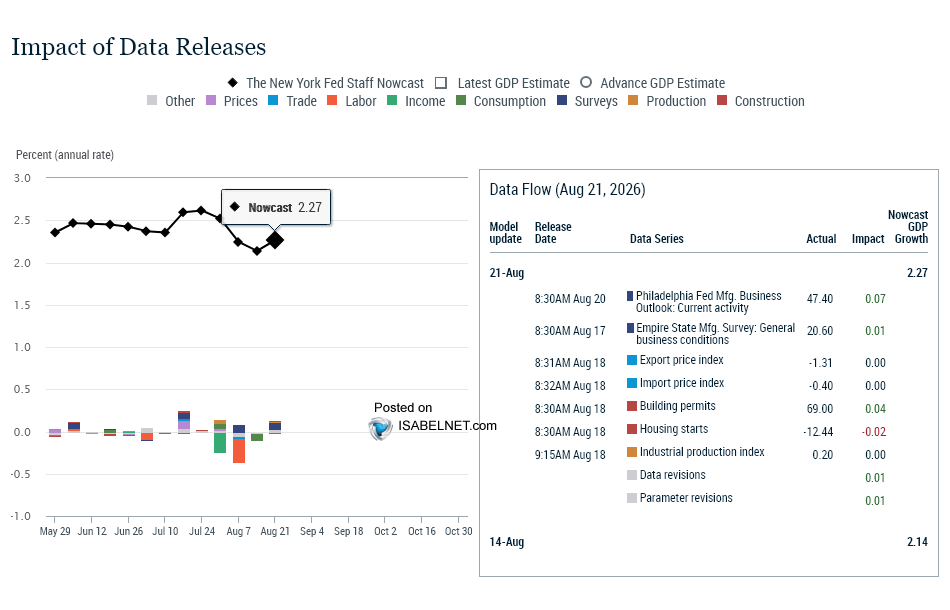The width and height of the screenshot is (950, 610).
Task: Click the Nowcast 2.27 tooltip
Action: 276,207
